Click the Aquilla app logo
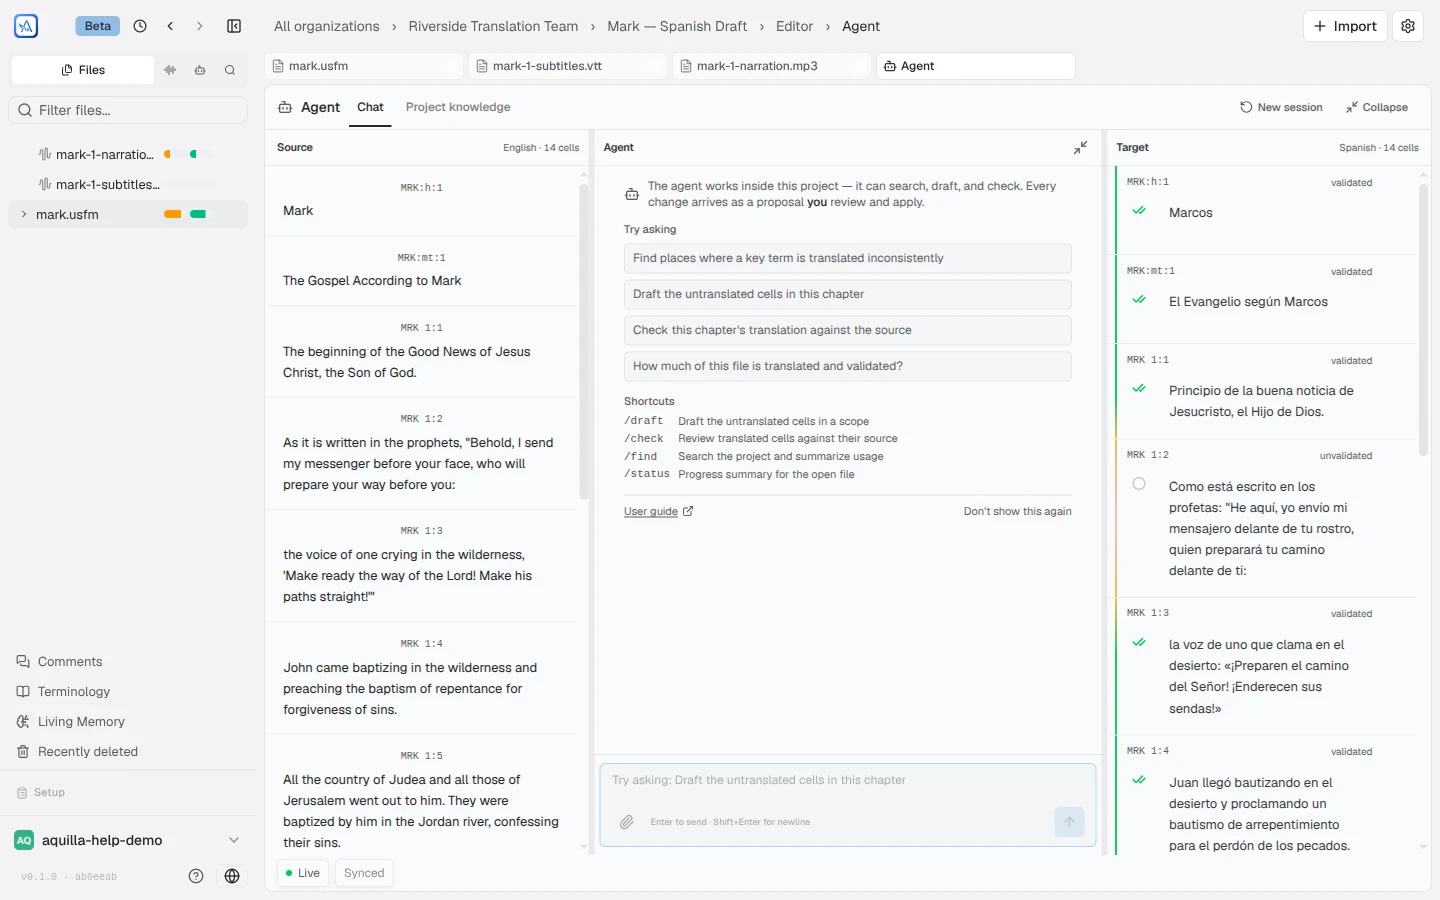This screenshot has width=1440, height=900. tap(26, 26)
